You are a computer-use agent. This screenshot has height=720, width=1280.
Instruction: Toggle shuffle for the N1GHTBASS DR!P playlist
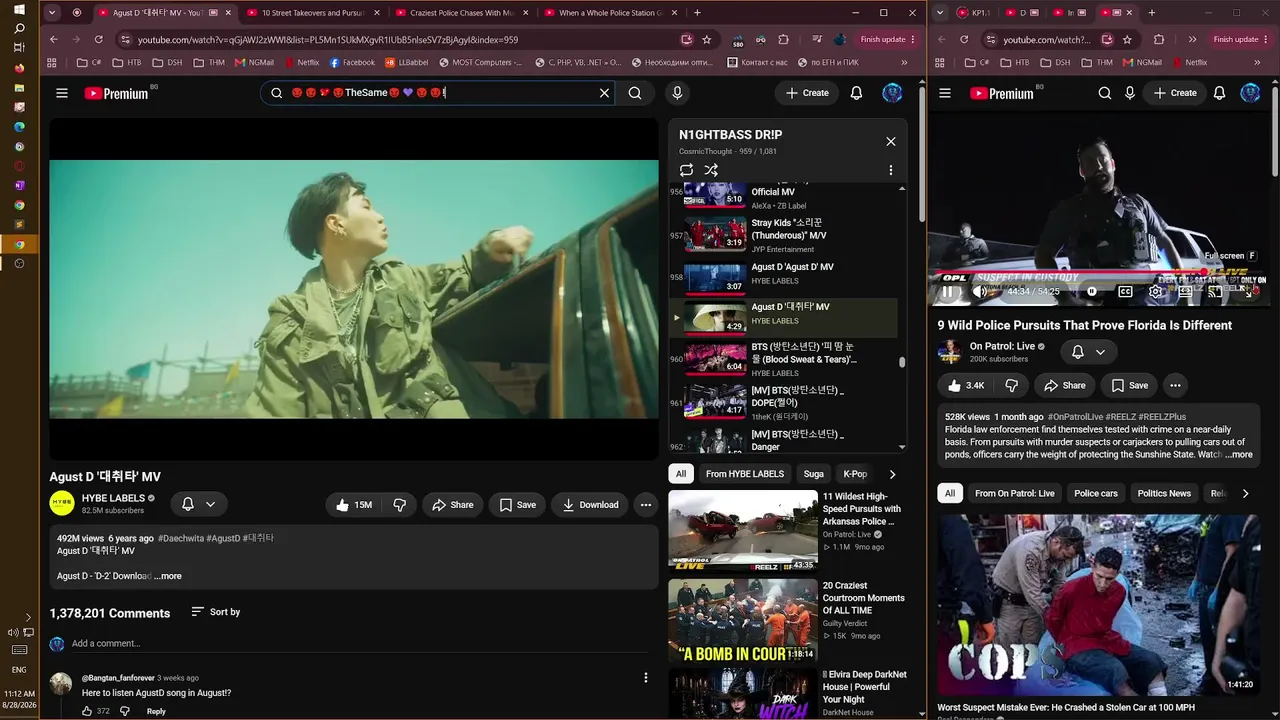coord(711,170)
